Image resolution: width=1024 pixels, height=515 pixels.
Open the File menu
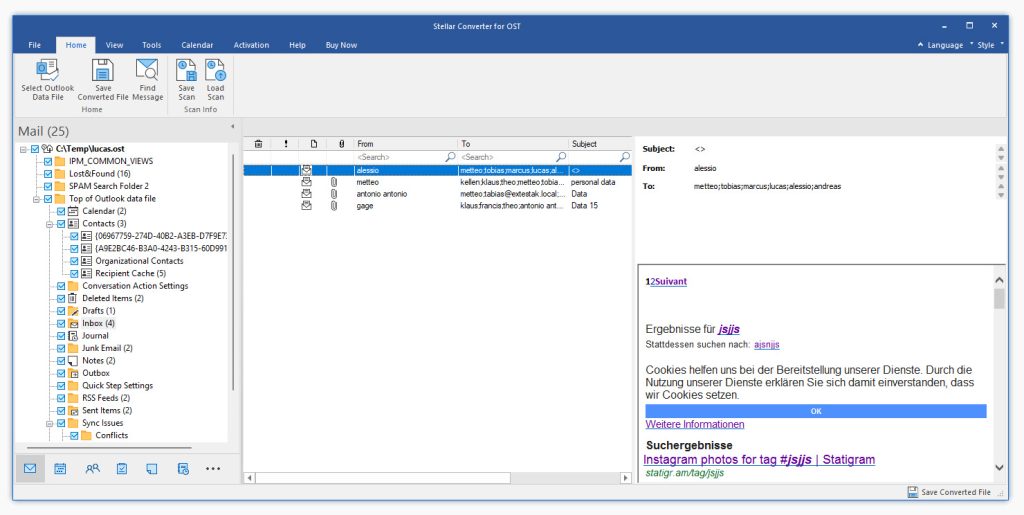click(x=35, y=45)
